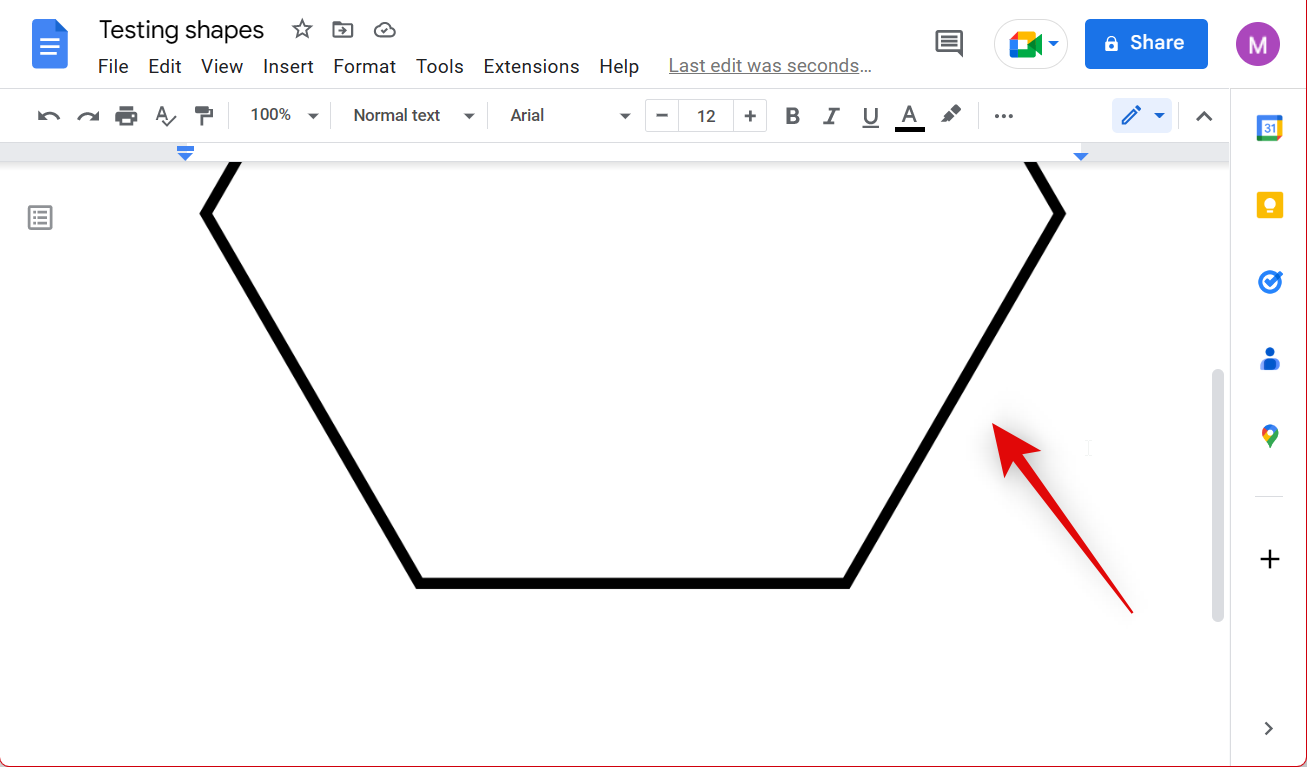Image resolution: width=1307 pixels, height=767 pixels.
Task: Open Google Tasks in side panel
Action: pyautogui.click(x=1270, y=282)
